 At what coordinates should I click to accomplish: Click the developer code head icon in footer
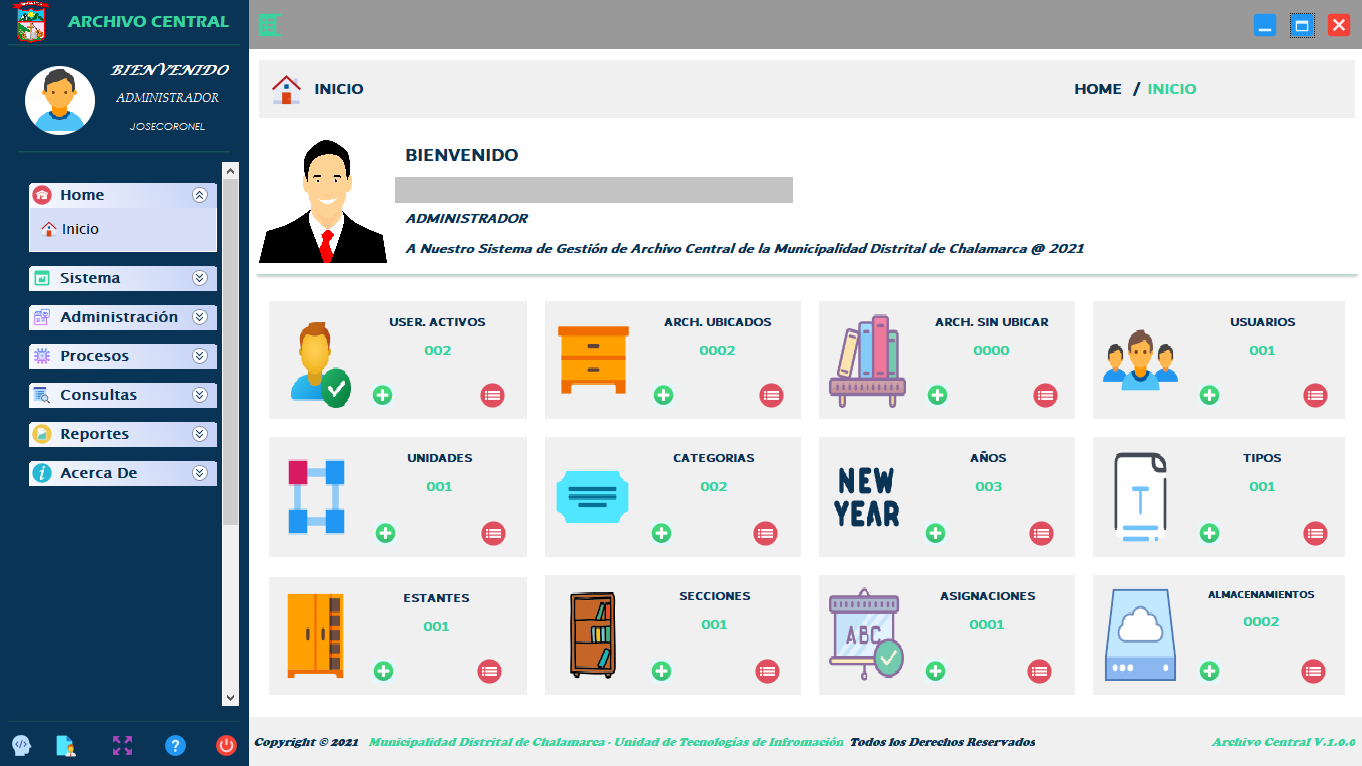[21, 745]
